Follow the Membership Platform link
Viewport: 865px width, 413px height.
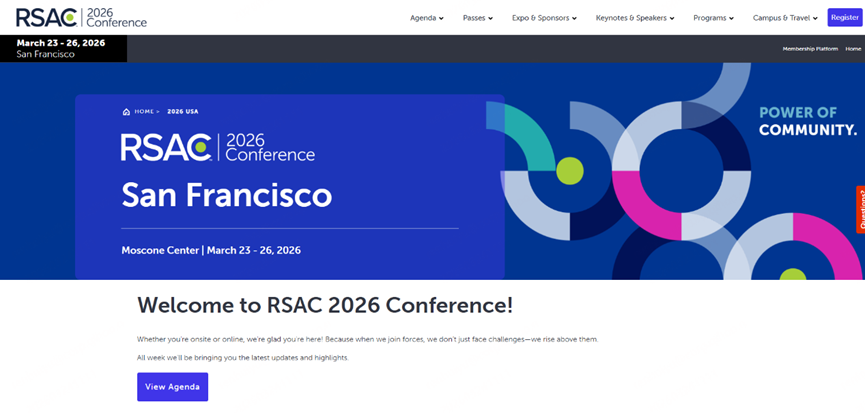(x=809, y=48)
